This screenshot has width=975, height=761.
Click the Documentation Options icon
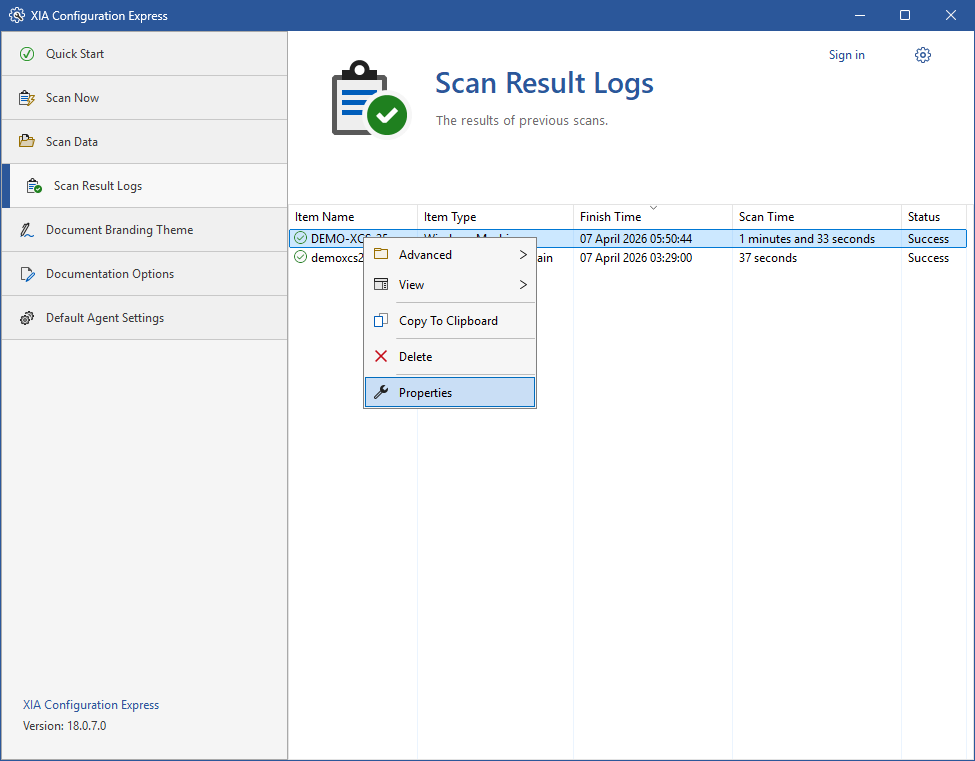[27, 274]
